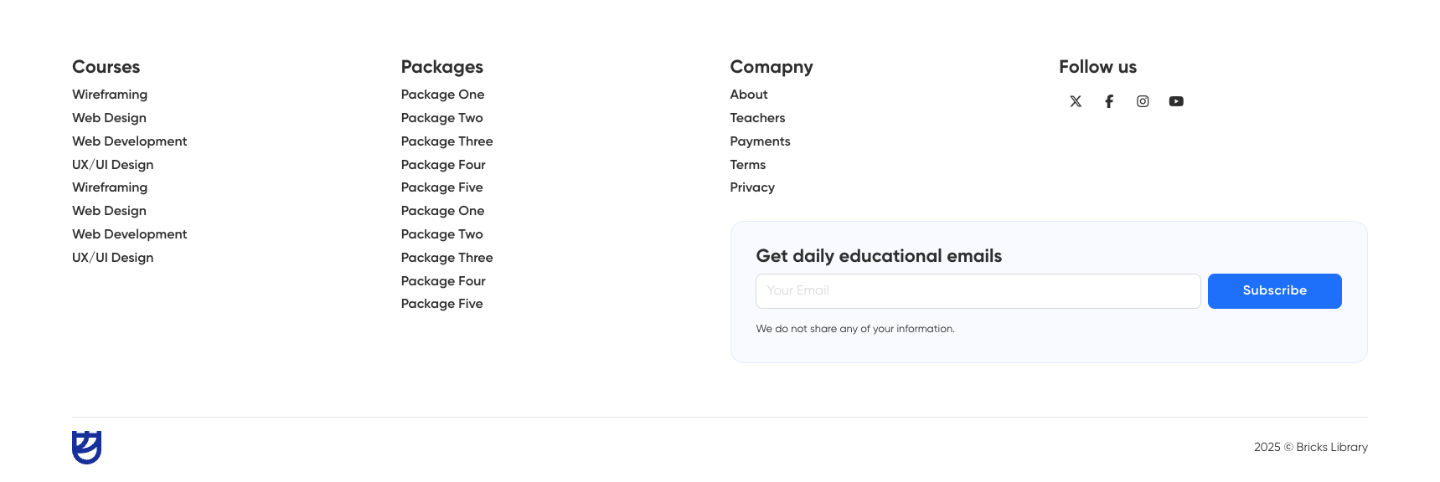
Task: Open the first Package One link
Action: [x=442, y=95]
